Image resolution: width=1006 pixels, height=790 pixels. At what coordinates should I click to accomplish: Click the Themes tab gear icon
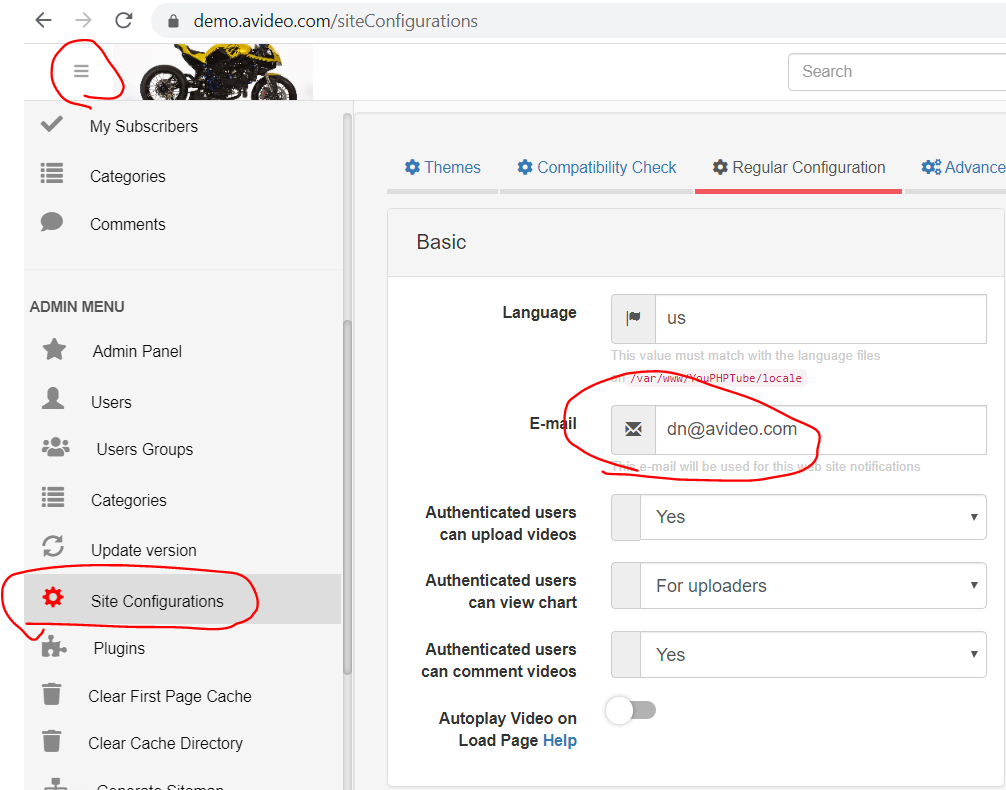tap(412, 167)
